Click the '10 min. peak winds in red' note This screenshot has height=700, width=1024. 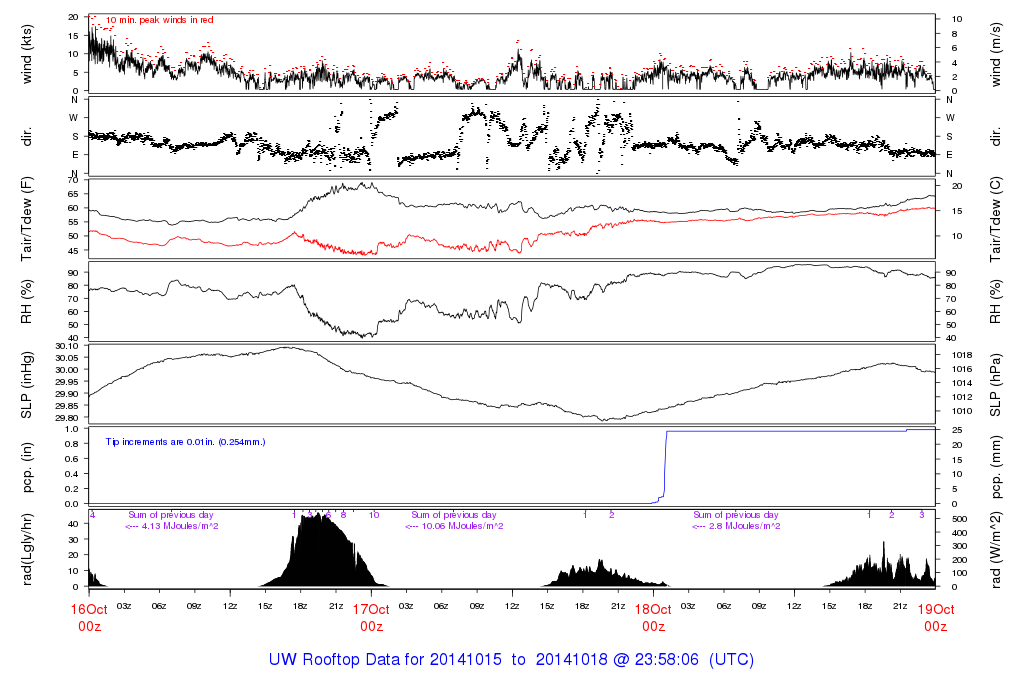[x=159, y=20]
